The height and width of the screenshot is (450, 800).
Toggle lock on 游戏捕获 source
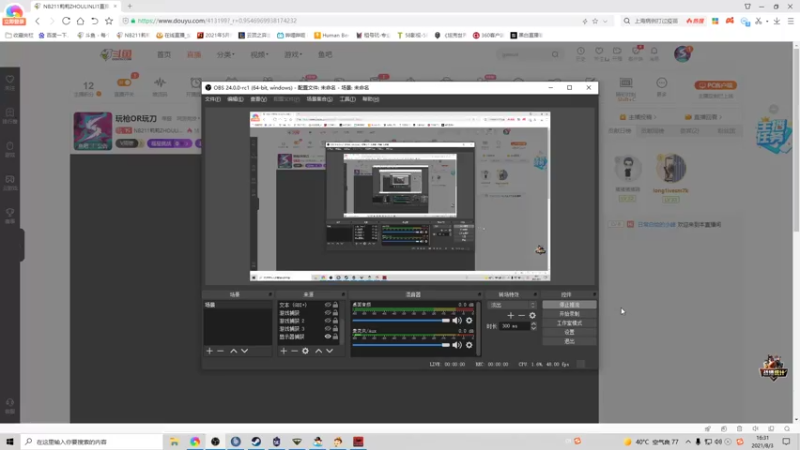335,313
